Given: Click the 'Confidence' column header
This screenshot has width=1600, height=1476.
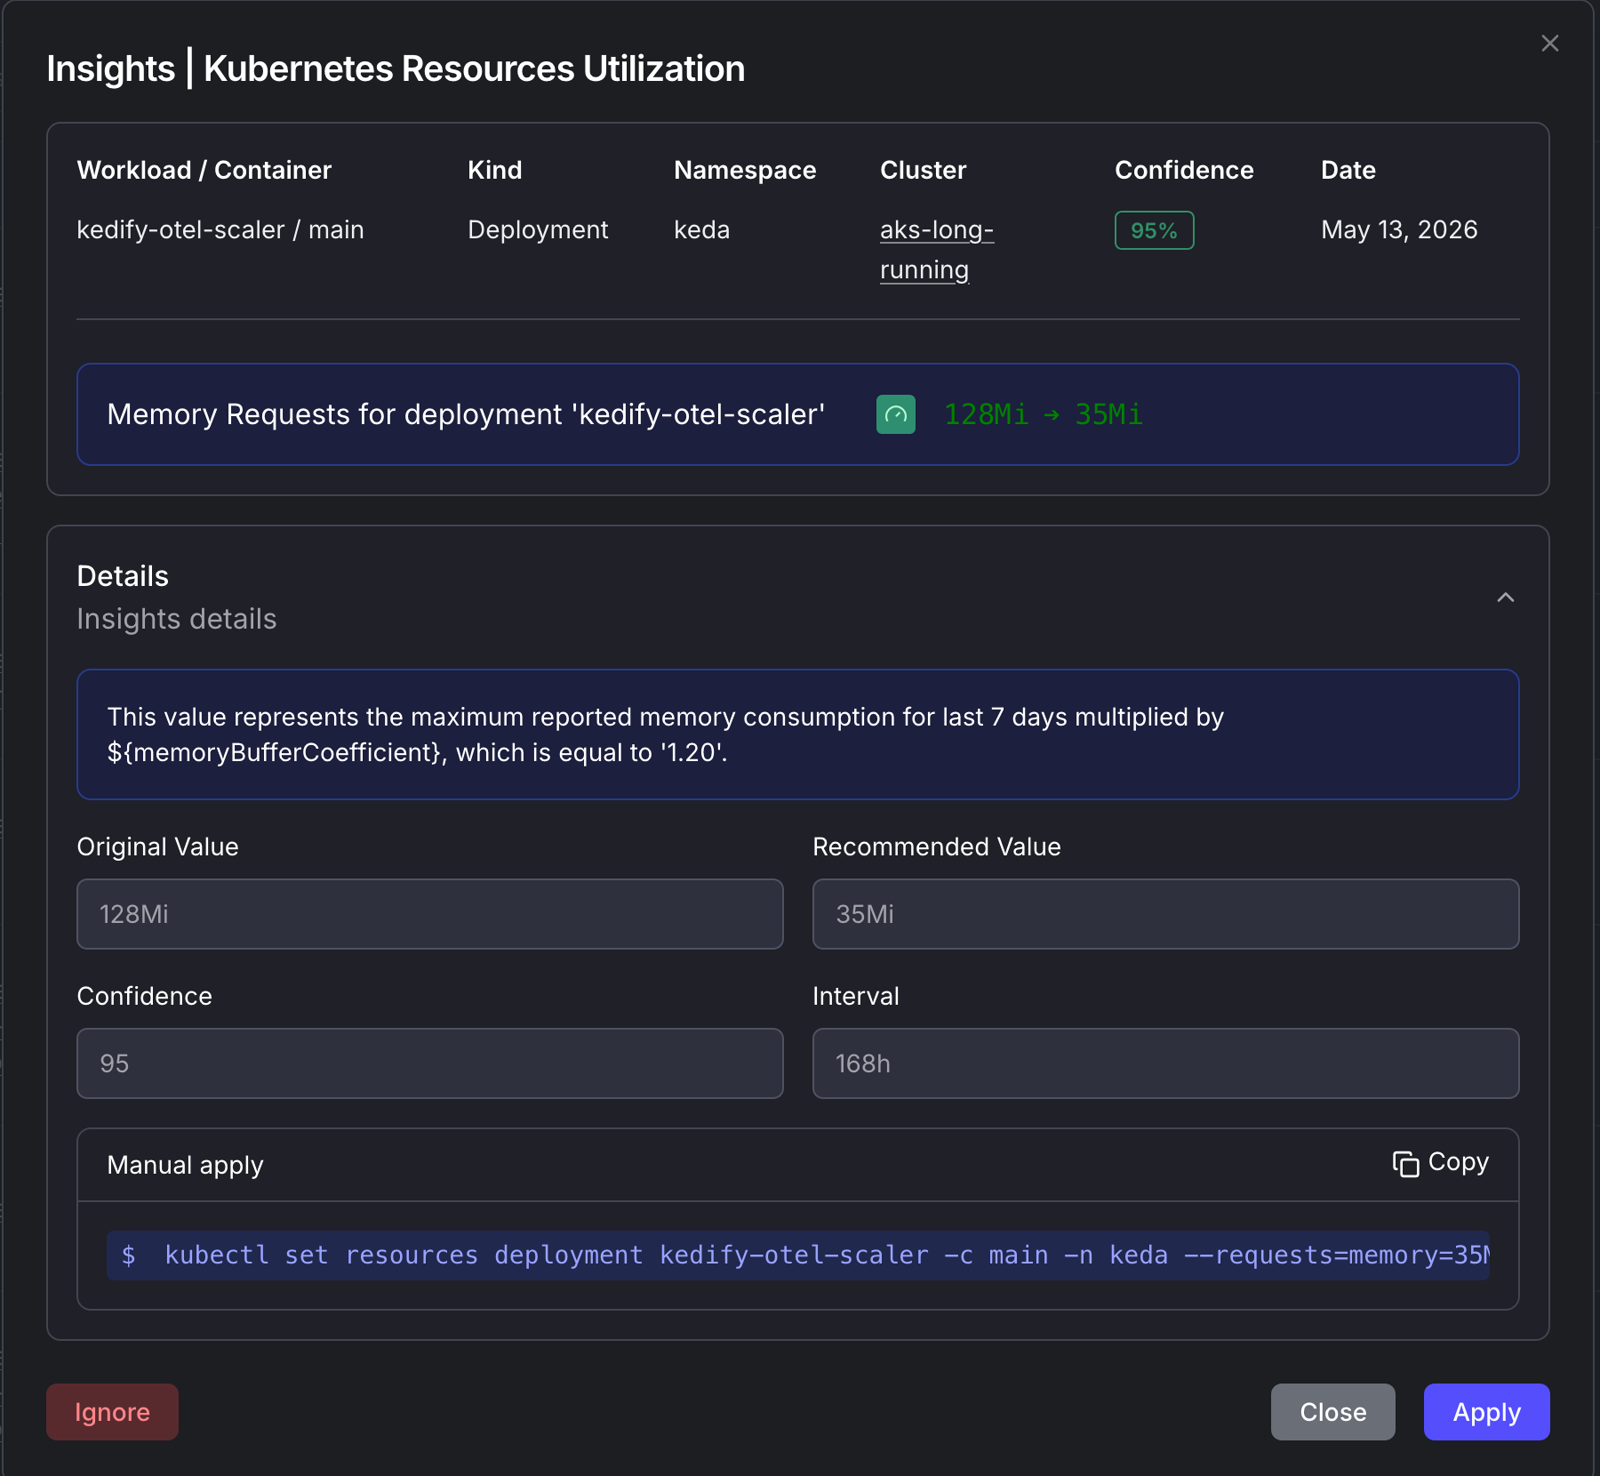Looking at the screenshot, I should 1184,170.
